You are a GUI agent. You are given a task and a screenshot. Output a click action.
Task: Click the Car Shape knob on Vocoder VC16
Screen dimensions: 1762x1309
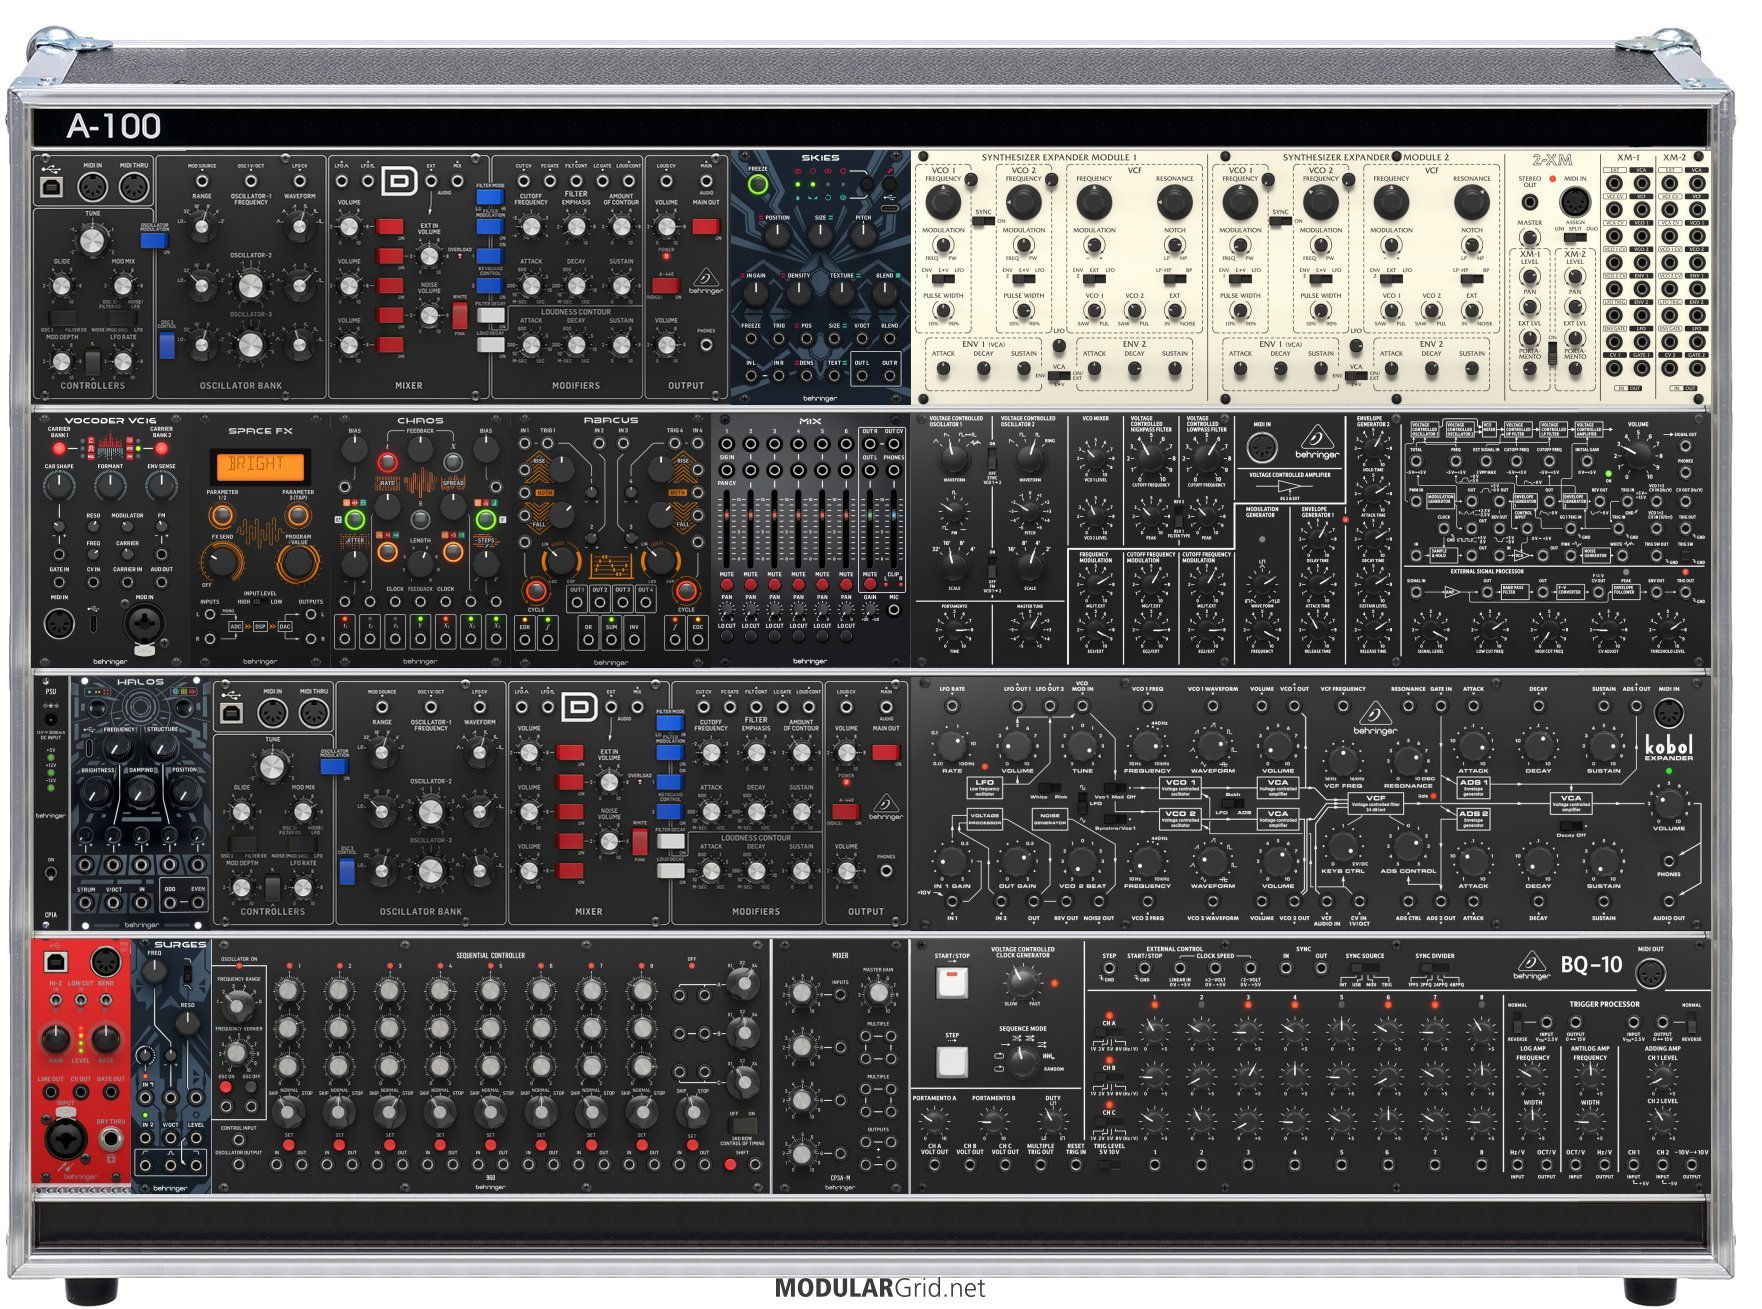[x=59, y=487]
